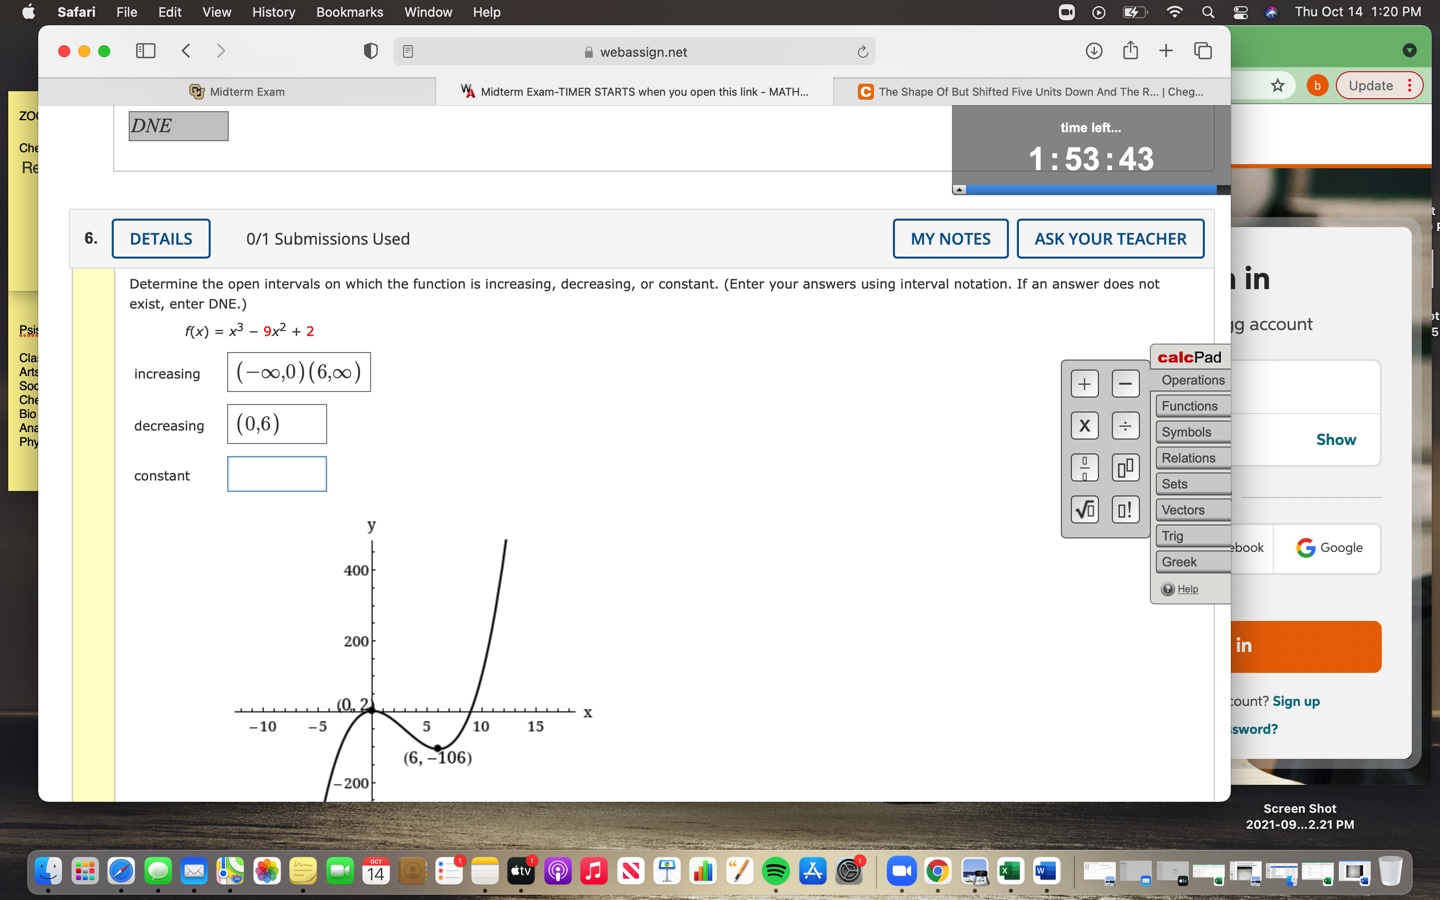Expand calcPad Symbols section
This screenshot has width=1440, height=900.
(1192, 432)
